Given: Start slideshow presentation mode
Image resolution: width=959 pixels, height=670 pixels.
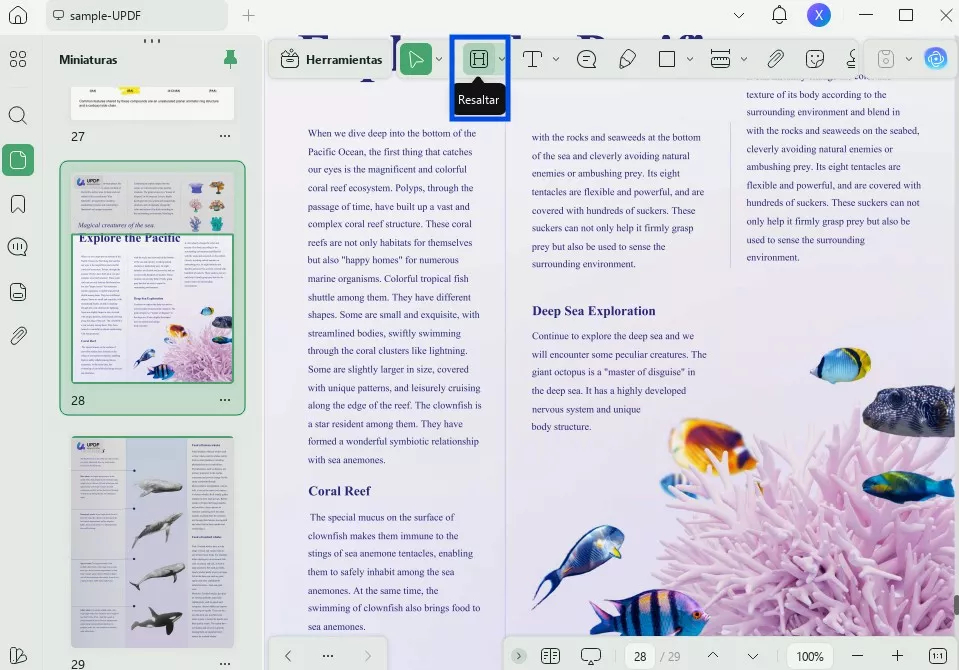Looking at the screenshot, I should [x=590, y=656].
